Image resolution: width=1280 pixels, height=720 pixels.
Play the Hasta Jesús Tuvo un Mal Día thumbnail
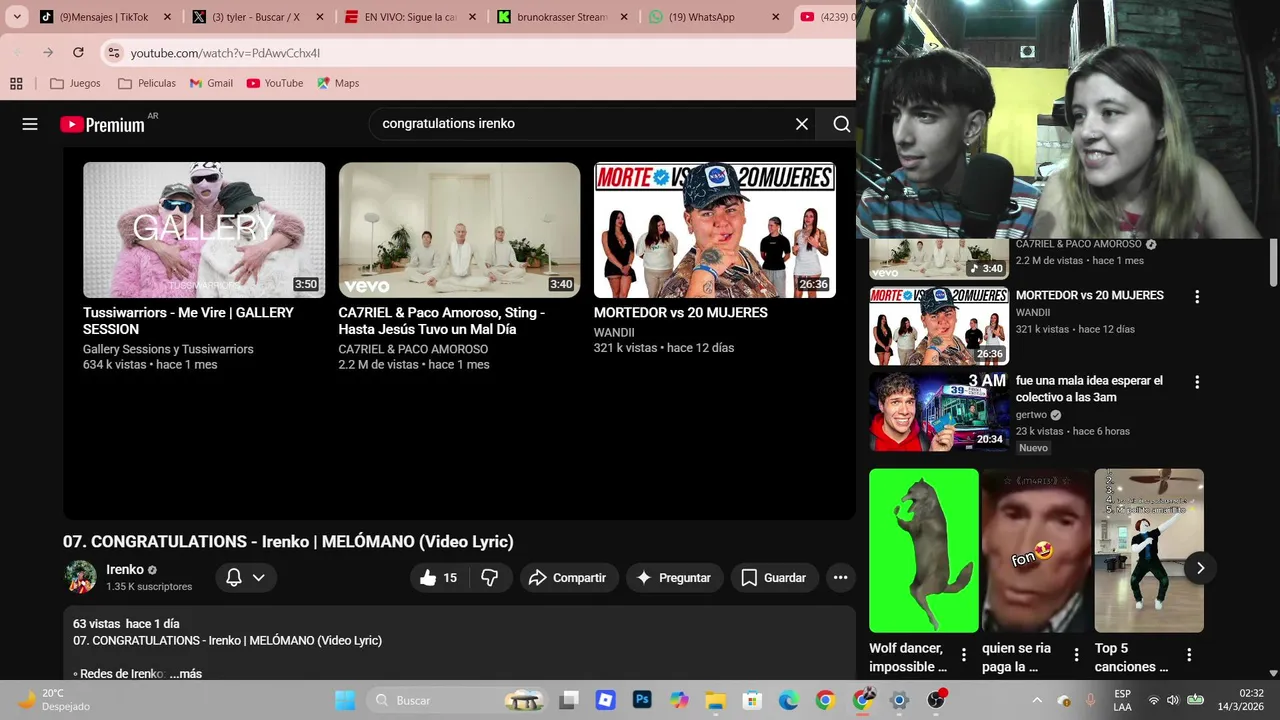click(x=459, y=230)
